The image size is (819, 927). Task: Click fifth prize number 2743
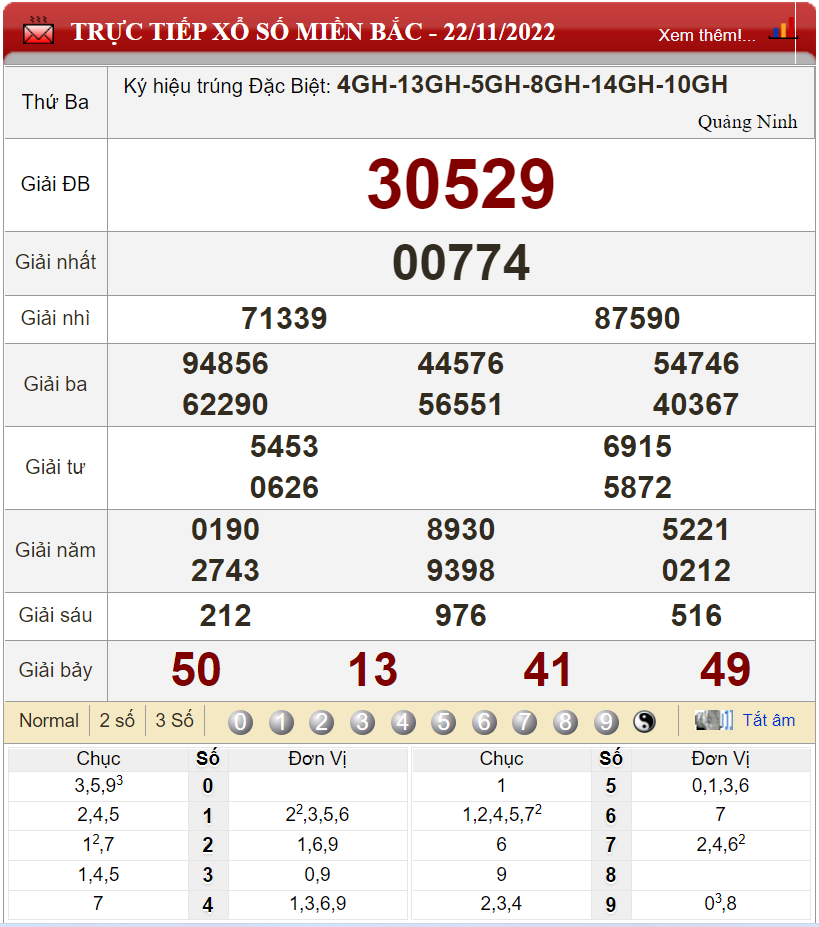coord(225,571)
